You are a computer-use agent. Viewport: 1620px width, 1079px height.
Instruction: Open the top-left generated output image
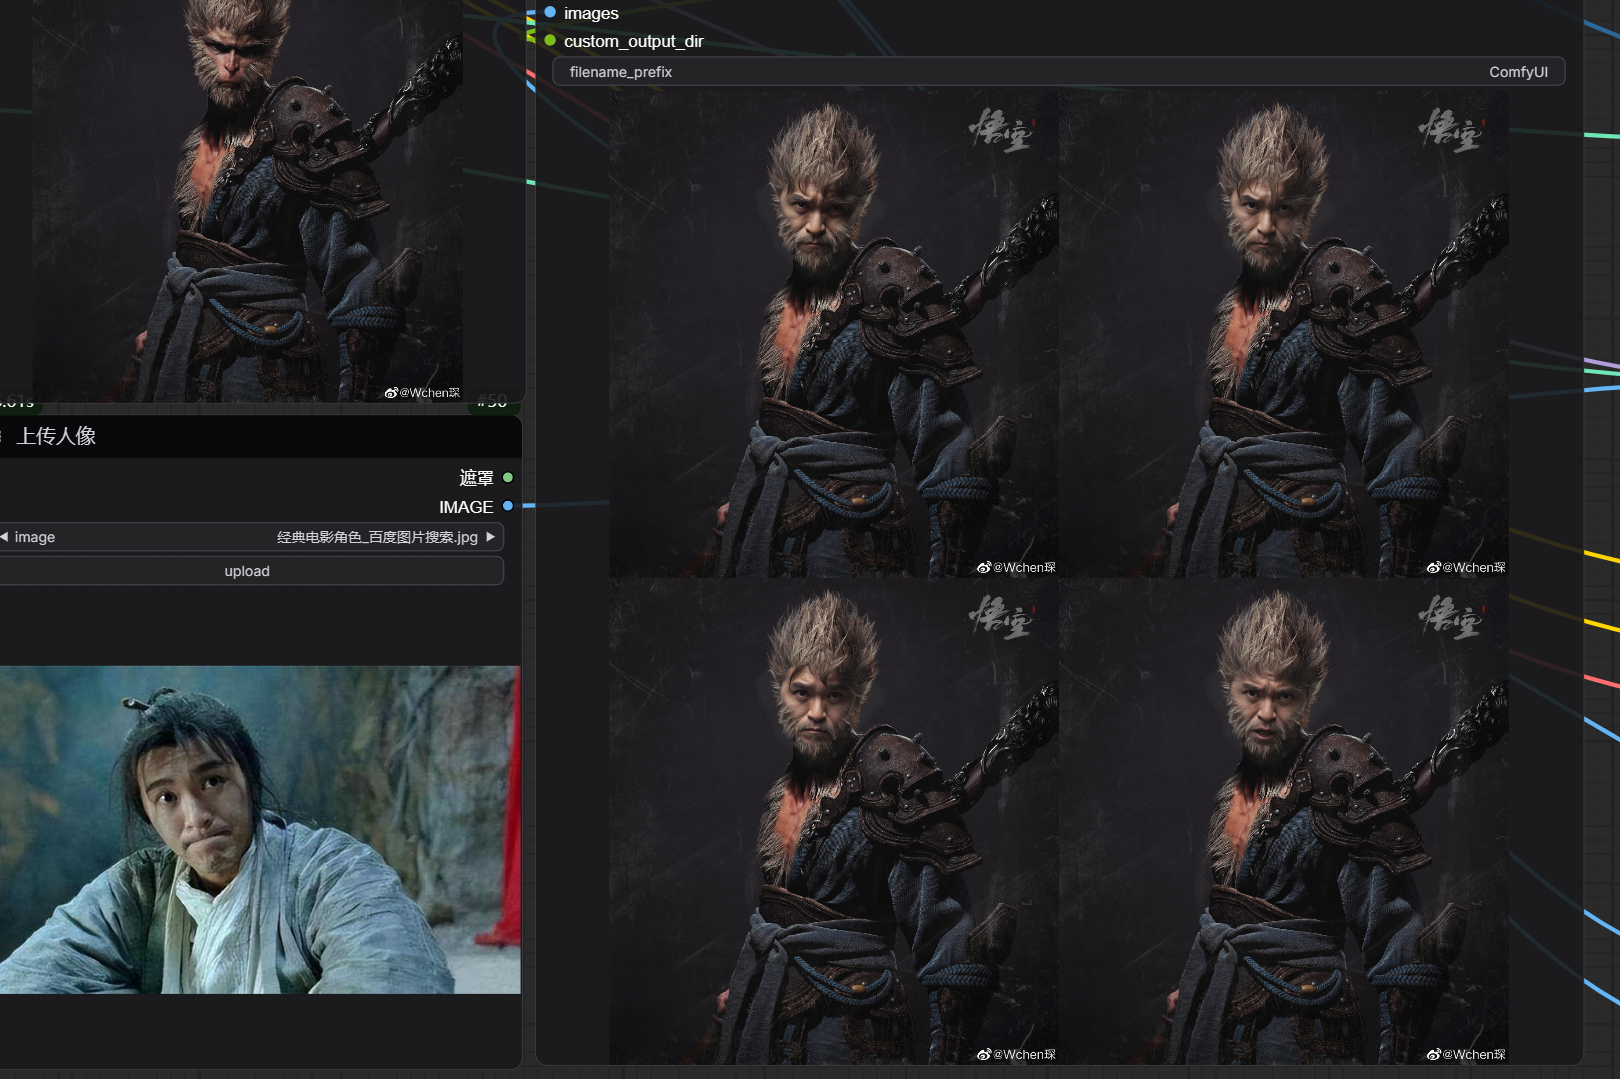coord(834,334)
